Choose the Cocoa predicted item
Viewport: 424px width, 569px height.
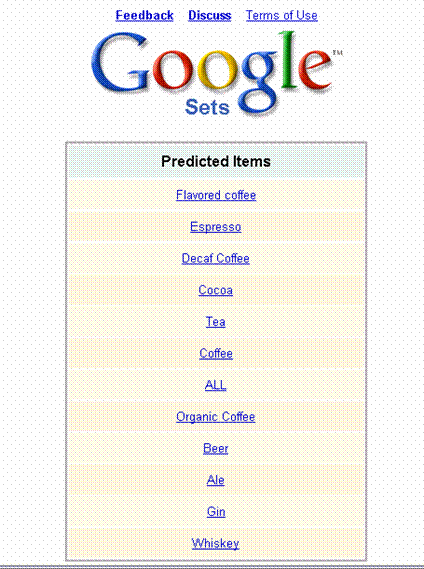216,290
